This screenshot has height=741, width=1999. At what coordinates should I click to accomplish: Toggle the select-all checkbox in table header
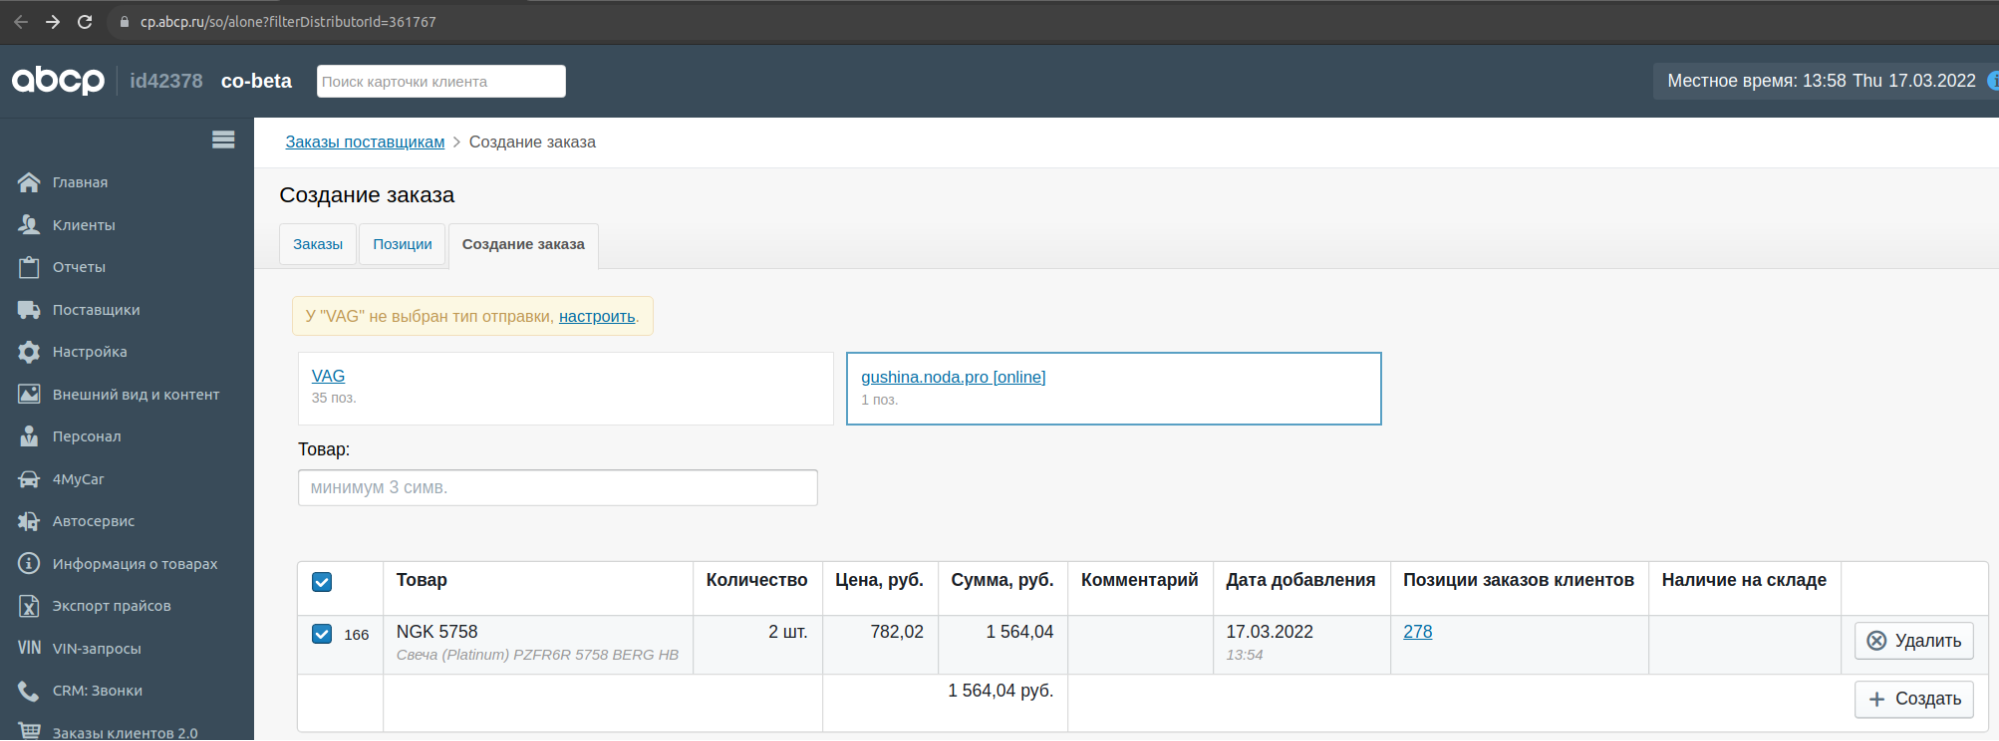point(322,582)
